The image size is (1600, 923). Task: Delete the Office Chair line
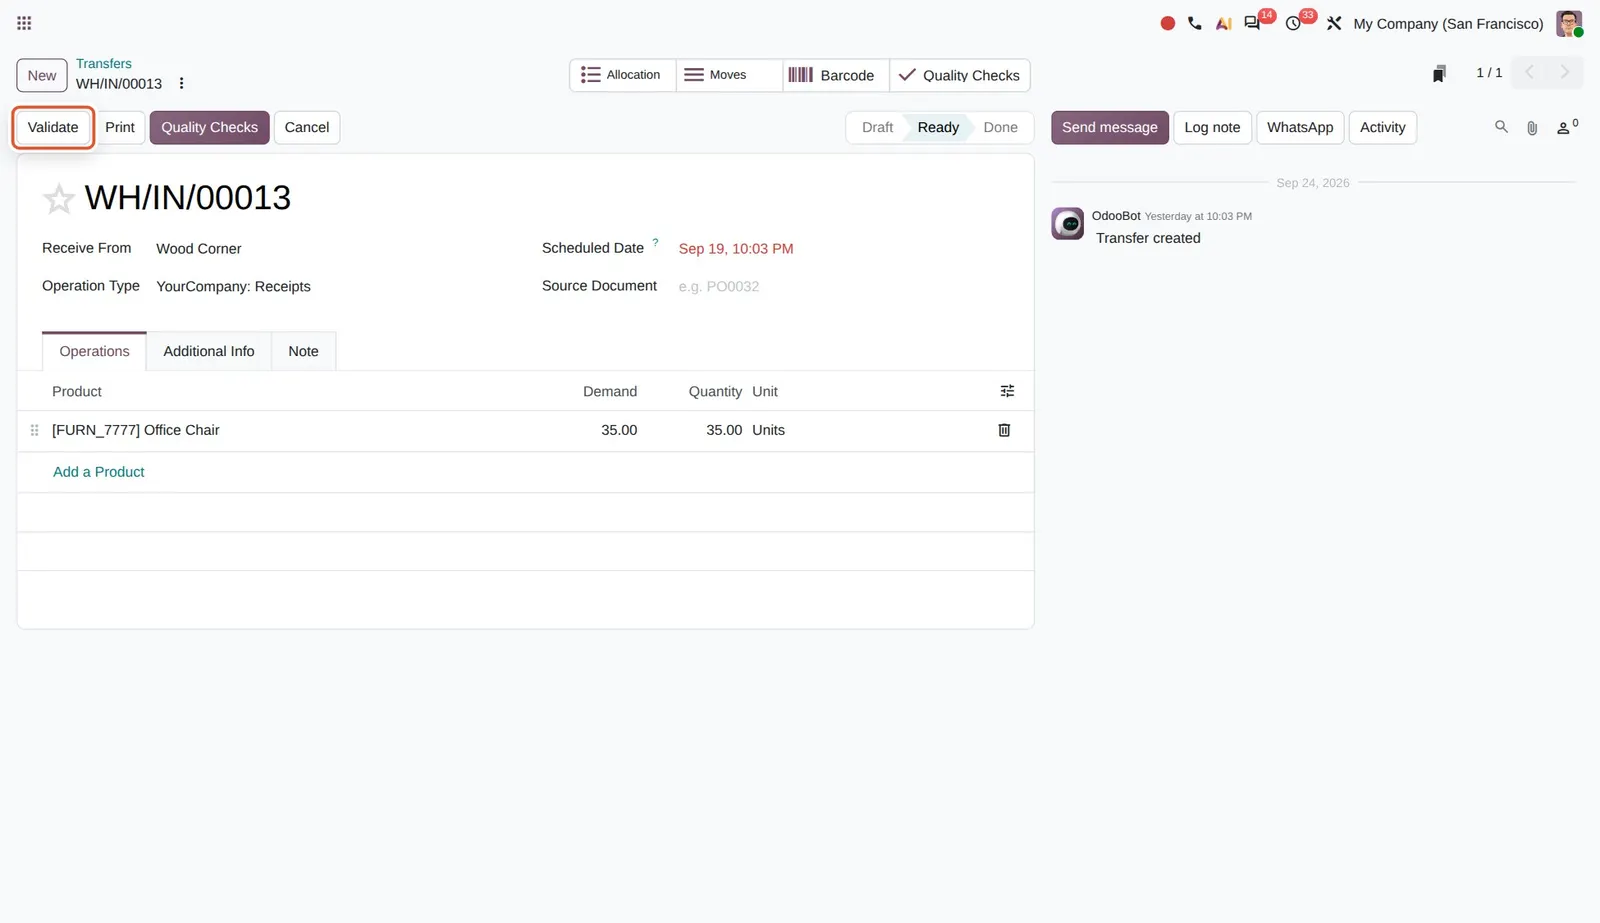(1004, 430)
